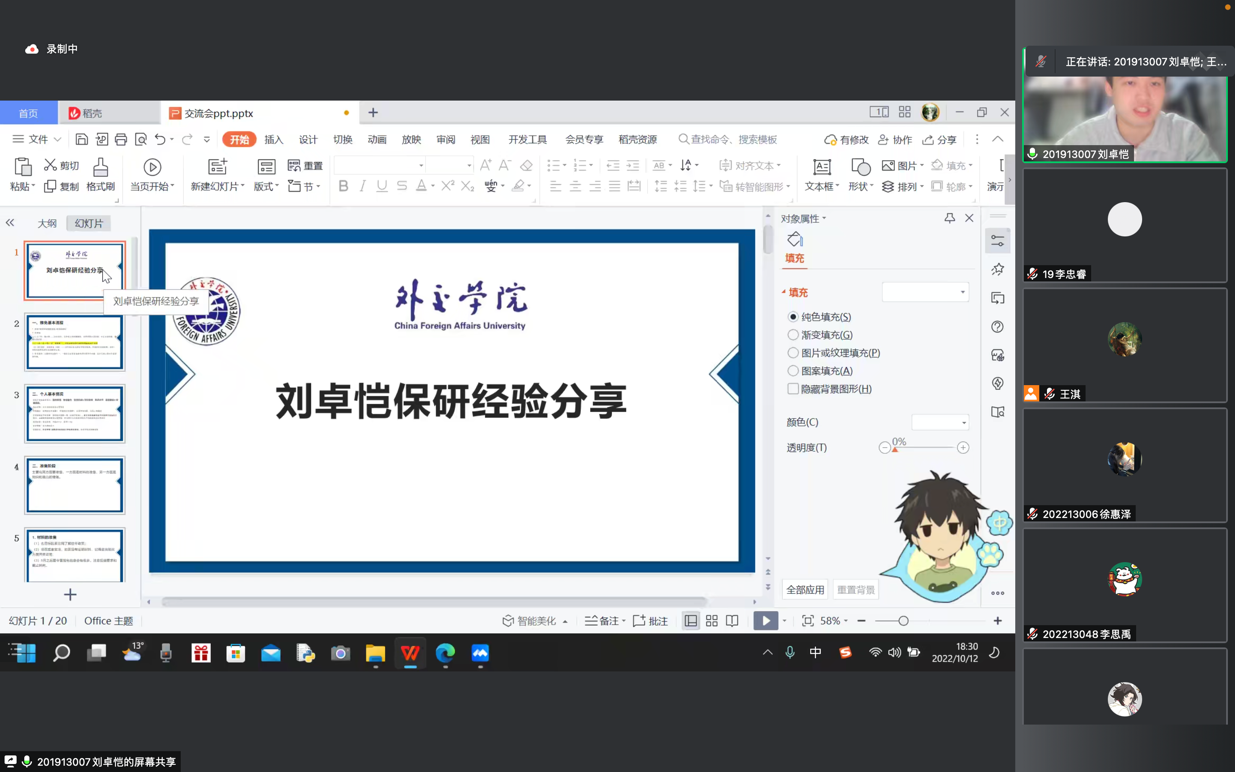Select Gradient fill (渐变填充) radio button

pos(793,335)
